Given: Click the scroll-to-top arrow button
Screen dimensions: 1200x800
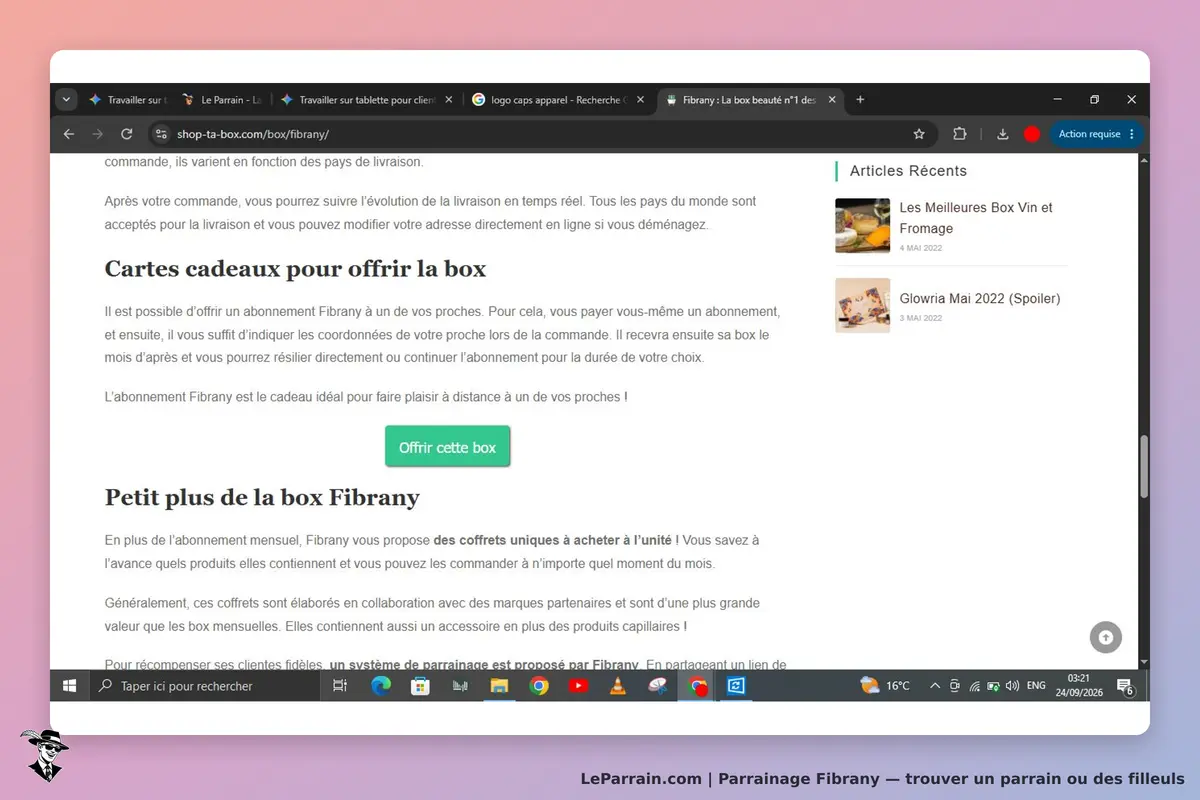Looking at the screenshot, I should click(x=1105, y=637).
